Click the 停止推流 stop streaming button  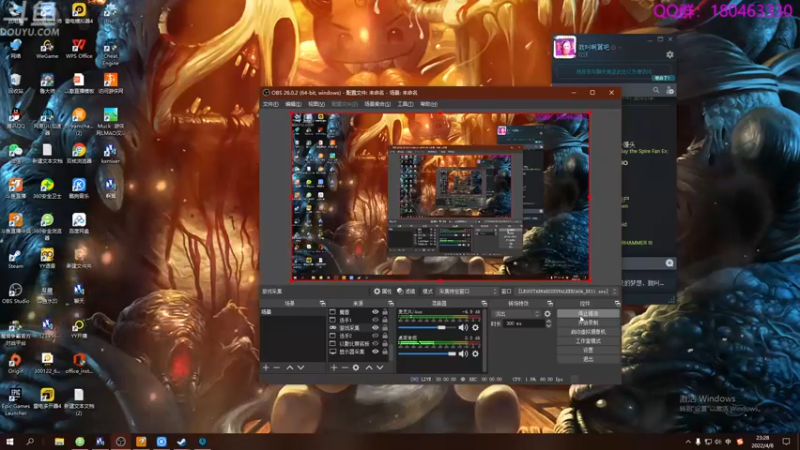(x=588, y=314)
